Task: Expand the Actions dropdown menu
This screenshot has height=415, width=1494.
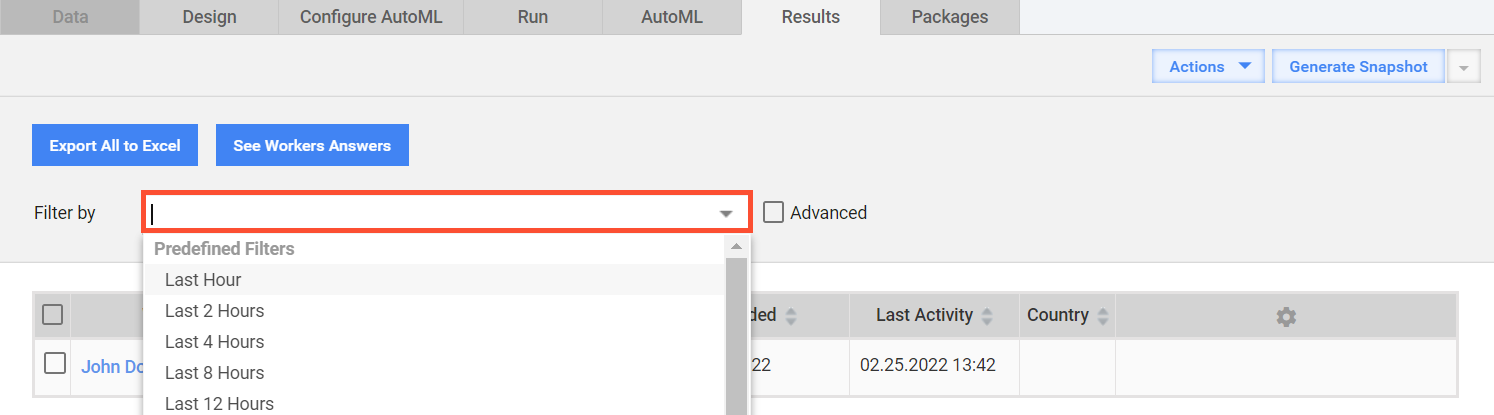Action: 1209,66
